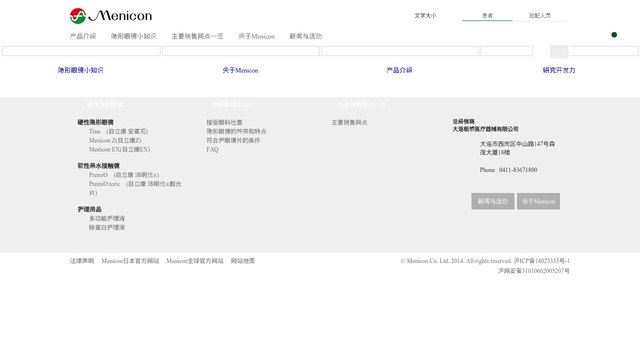
Task: Open the blue 产品介绍 link
Action: [x=399, y=70]
